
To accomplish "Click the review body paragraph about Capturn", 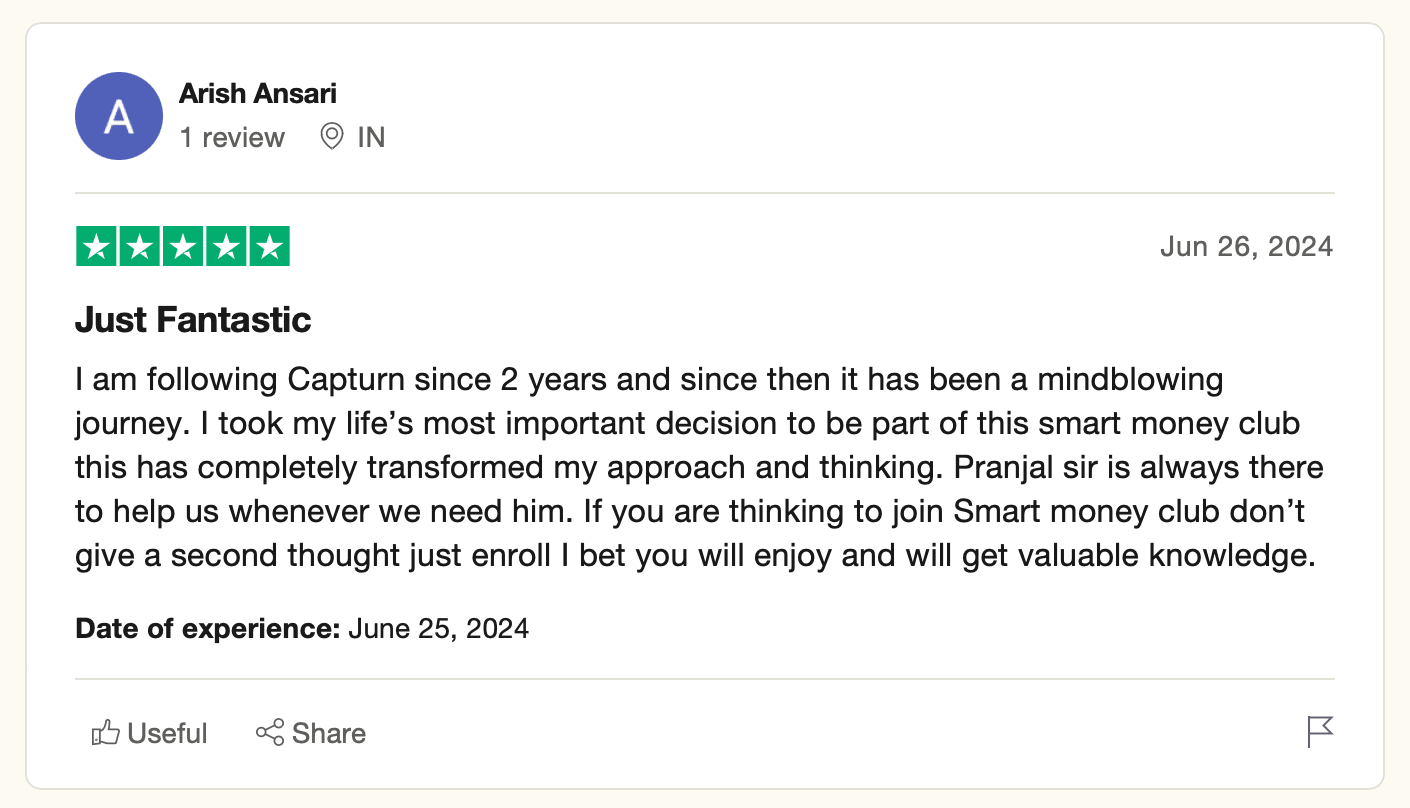I will (x=700, y=467).
